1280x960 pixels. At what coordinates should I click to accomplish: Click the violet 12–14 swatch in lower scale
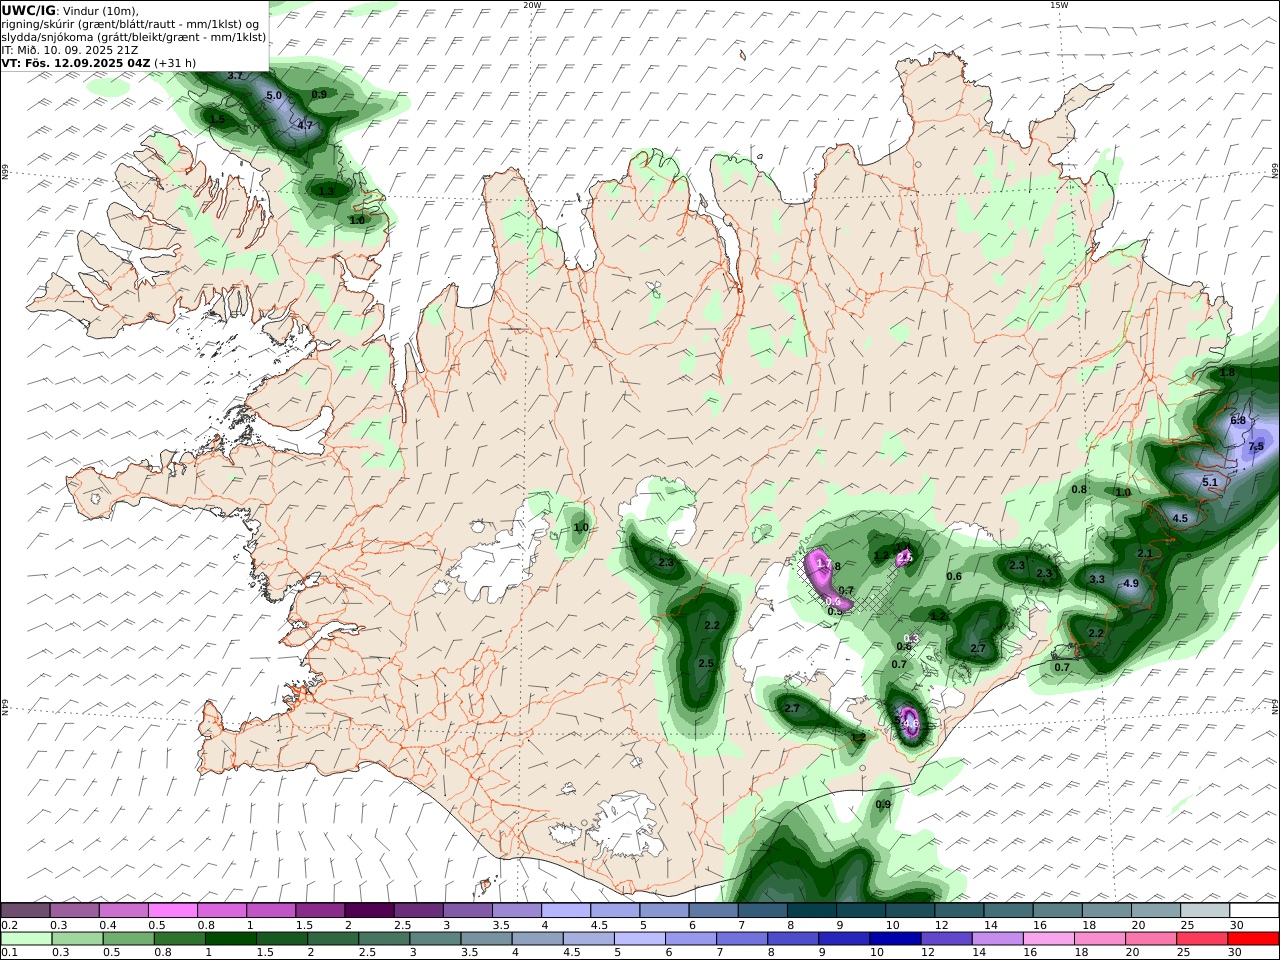pos(946,939)
